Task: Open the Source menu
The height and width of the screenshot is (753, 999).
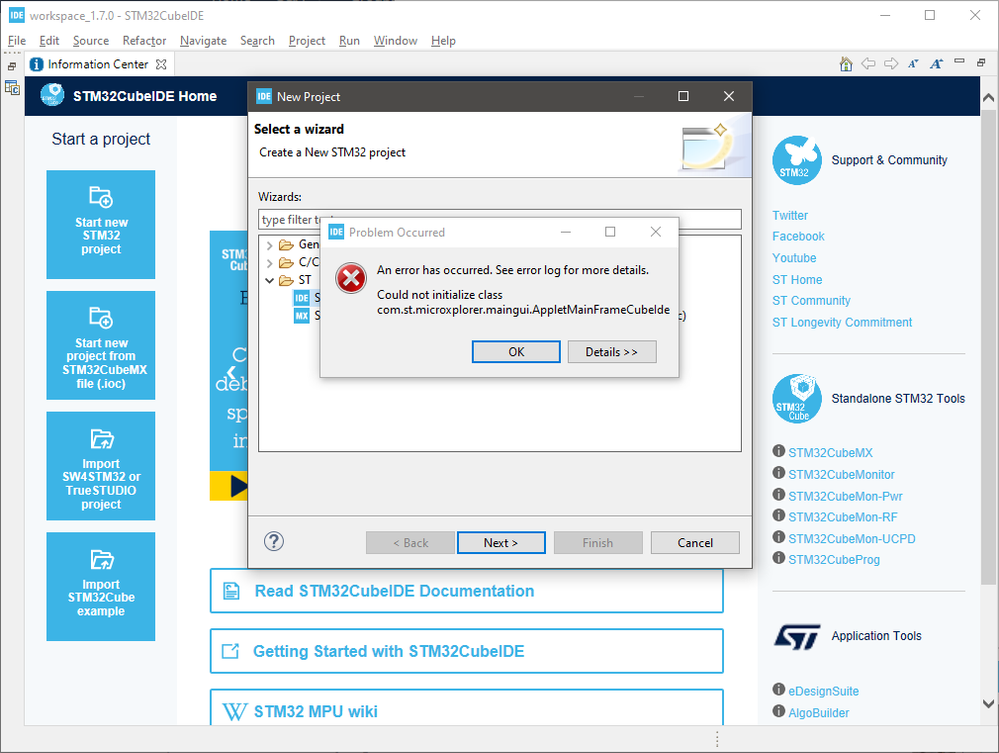Action: (x=90, y=41)
